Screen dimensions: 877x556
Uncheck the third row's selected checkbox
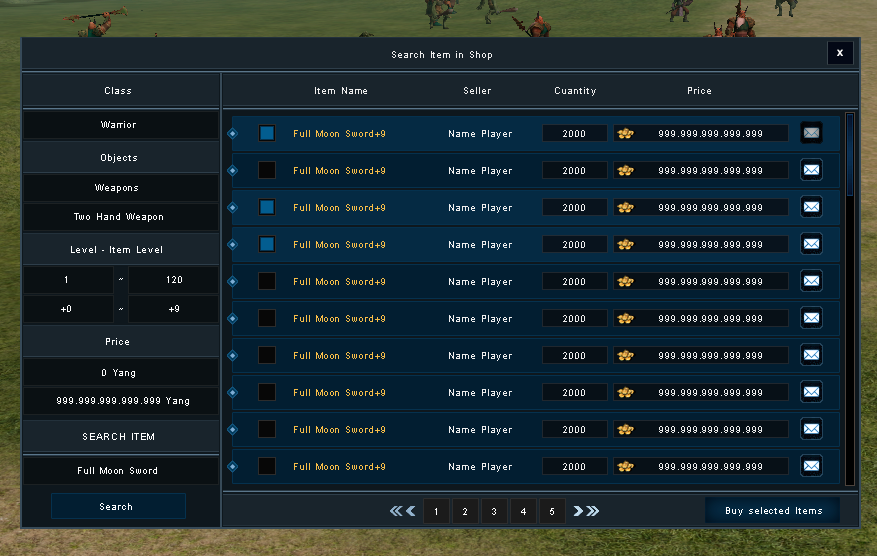267,207
